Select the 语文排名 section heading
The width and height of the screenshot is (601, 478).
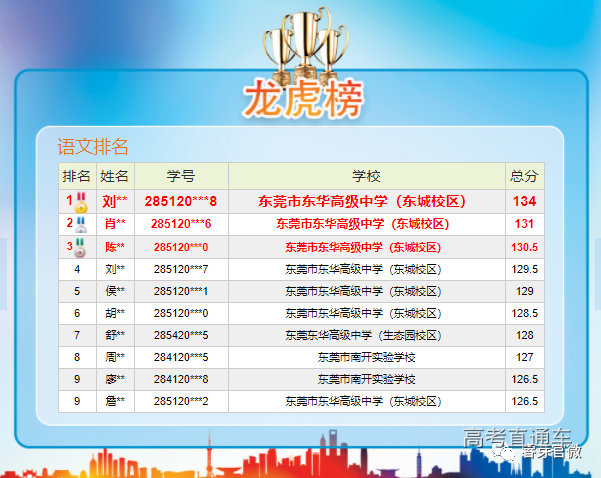point(93,148)
